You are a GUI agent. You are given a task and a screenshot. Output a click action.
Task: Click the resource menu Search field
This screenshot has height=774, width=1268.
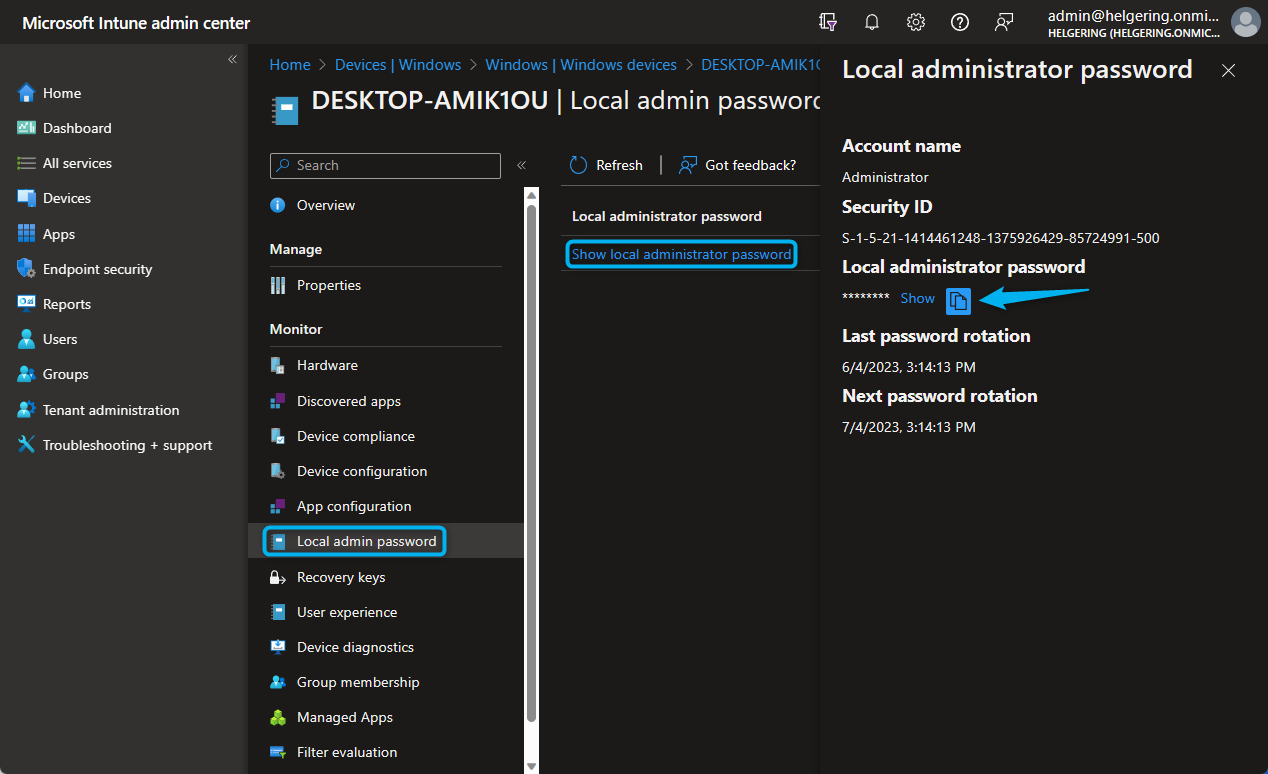(x=385, y=165)
